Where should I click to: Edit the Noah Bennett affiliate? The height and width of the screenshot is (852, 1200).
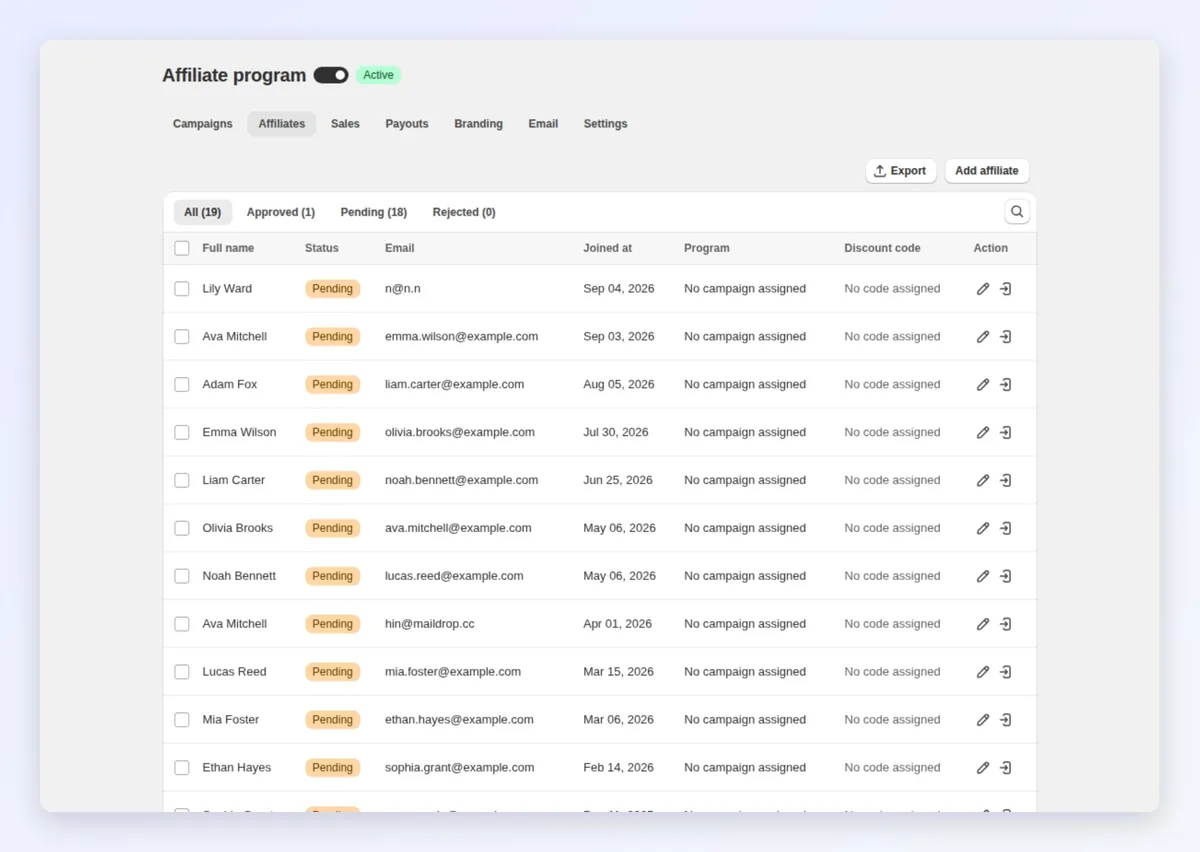click(983, 576)
